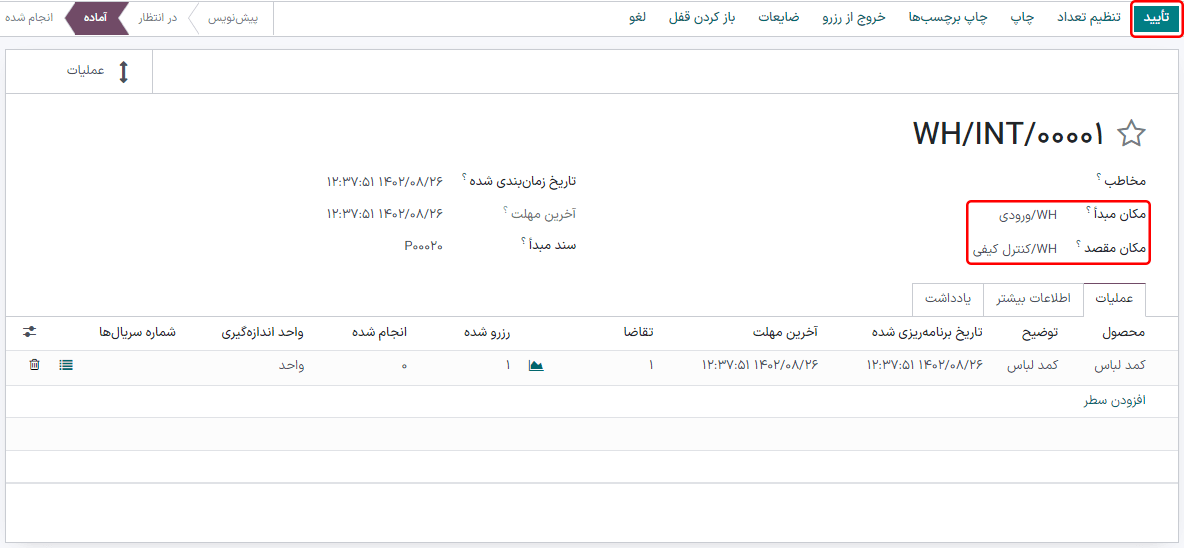Click باز کردن قفل button
1184x548 pixels.
point(701,18)
